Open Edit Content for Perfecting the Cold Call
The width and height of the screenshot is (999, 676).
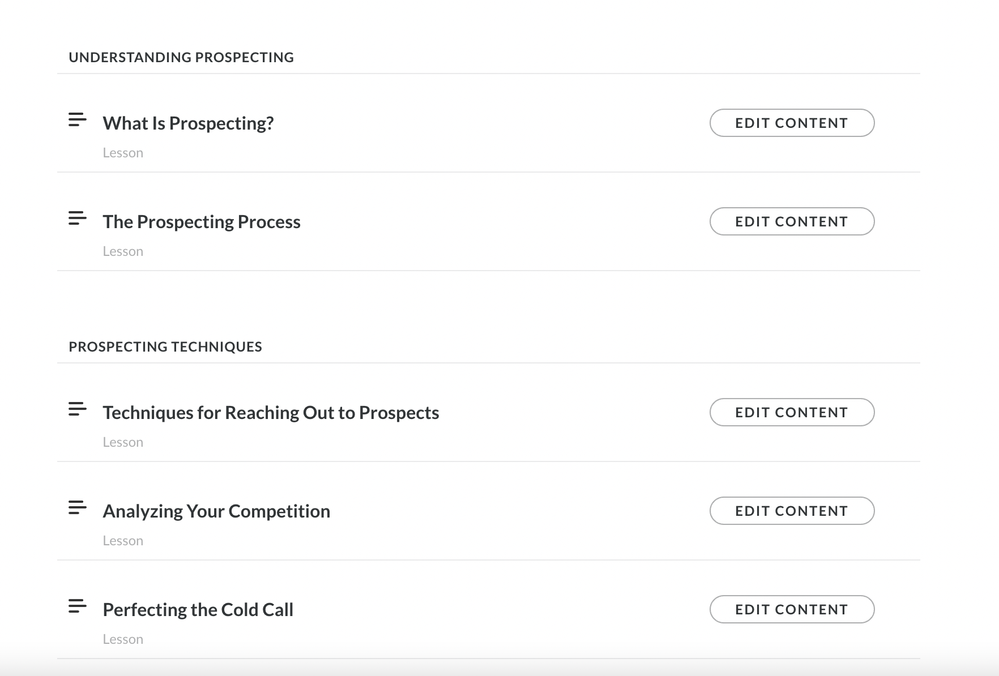point(791,609)
